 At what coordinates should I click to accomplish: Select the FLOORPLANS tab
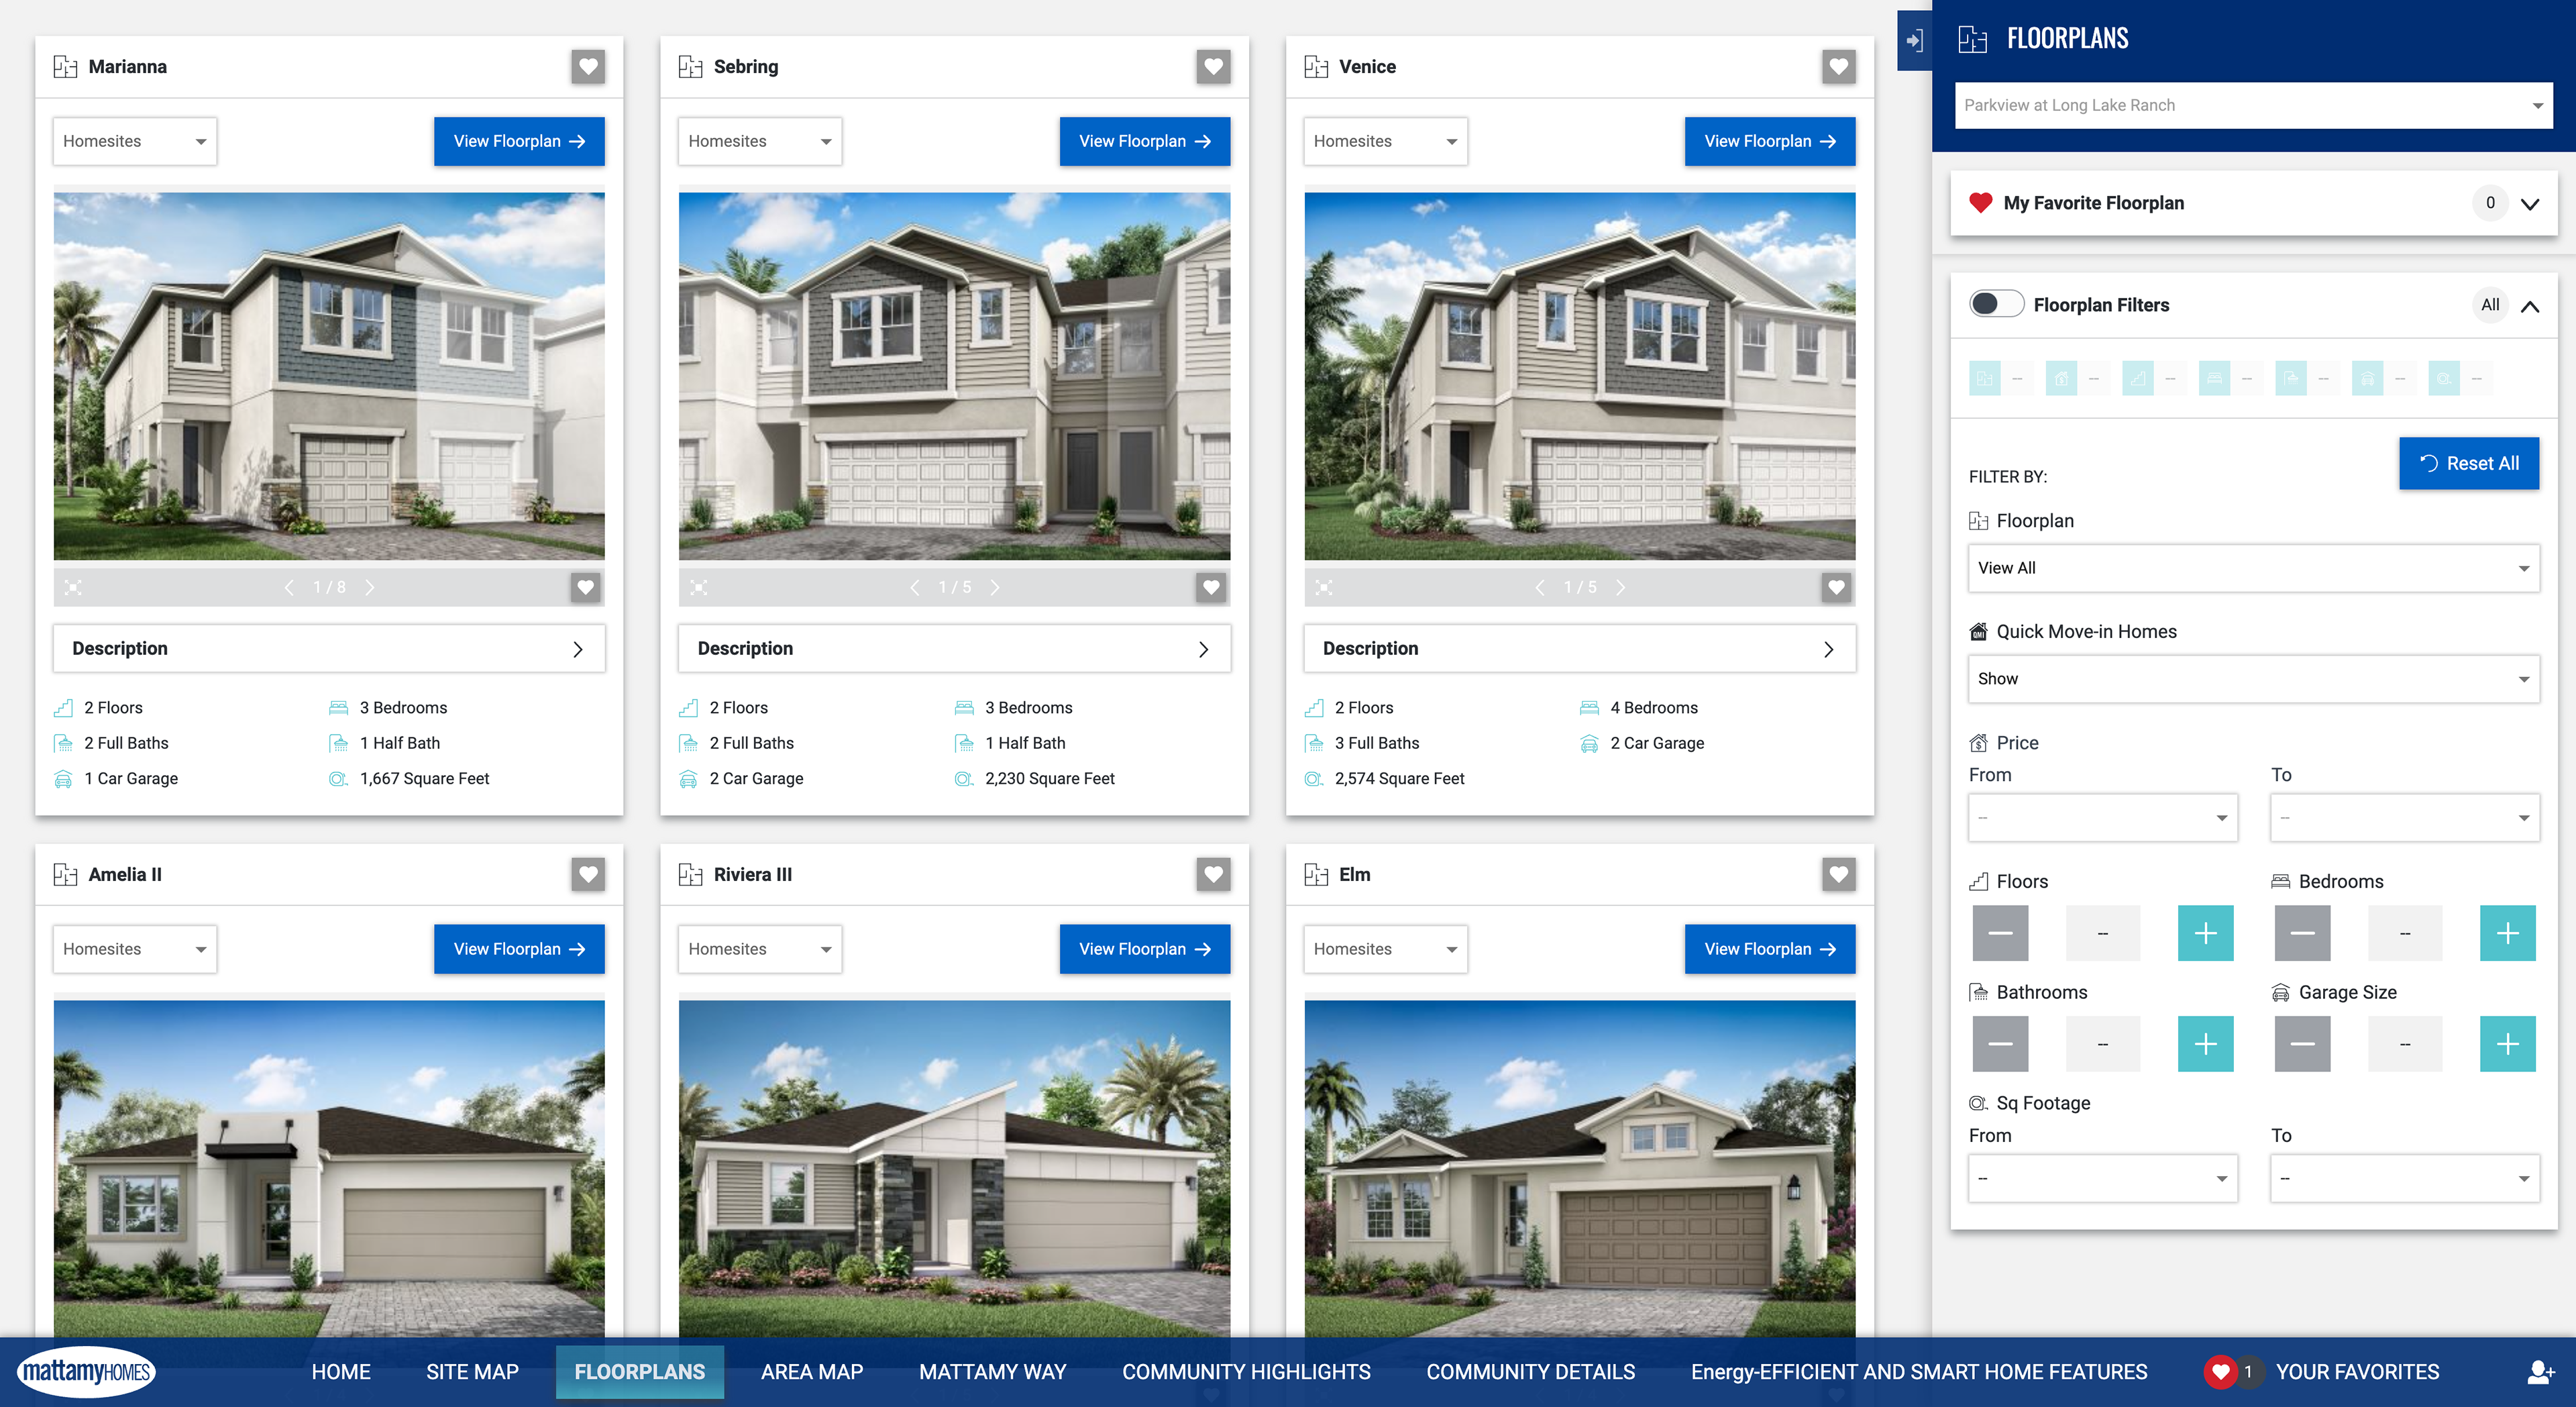click(639, 1372)
